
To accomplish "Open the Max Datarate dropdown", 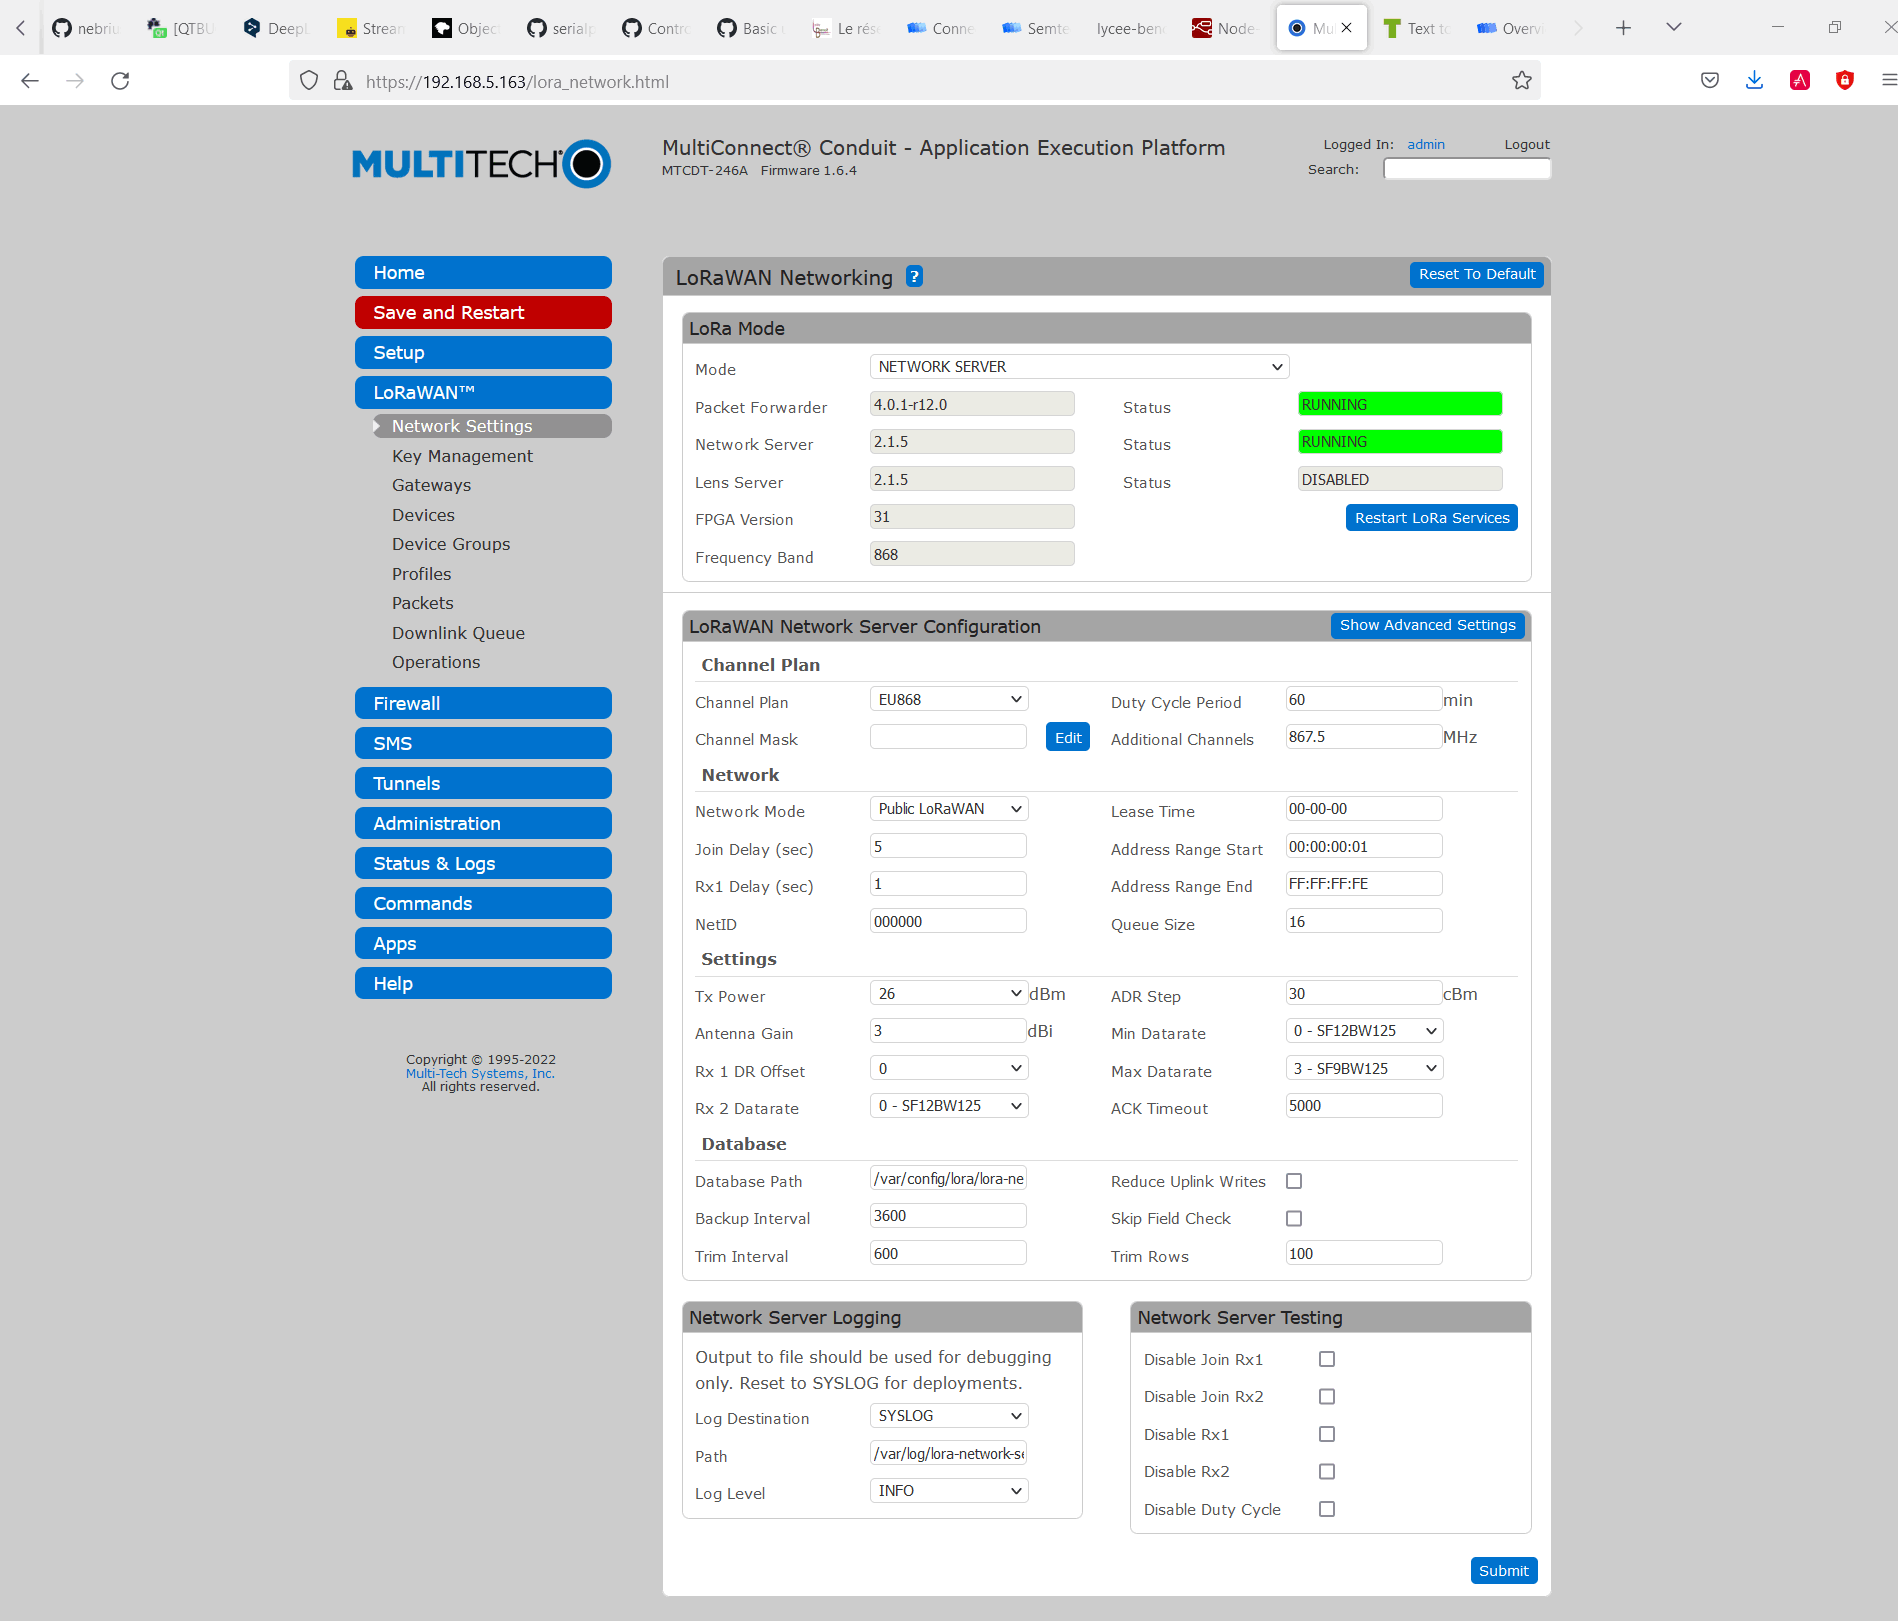I will [x=1364, y=1069].
